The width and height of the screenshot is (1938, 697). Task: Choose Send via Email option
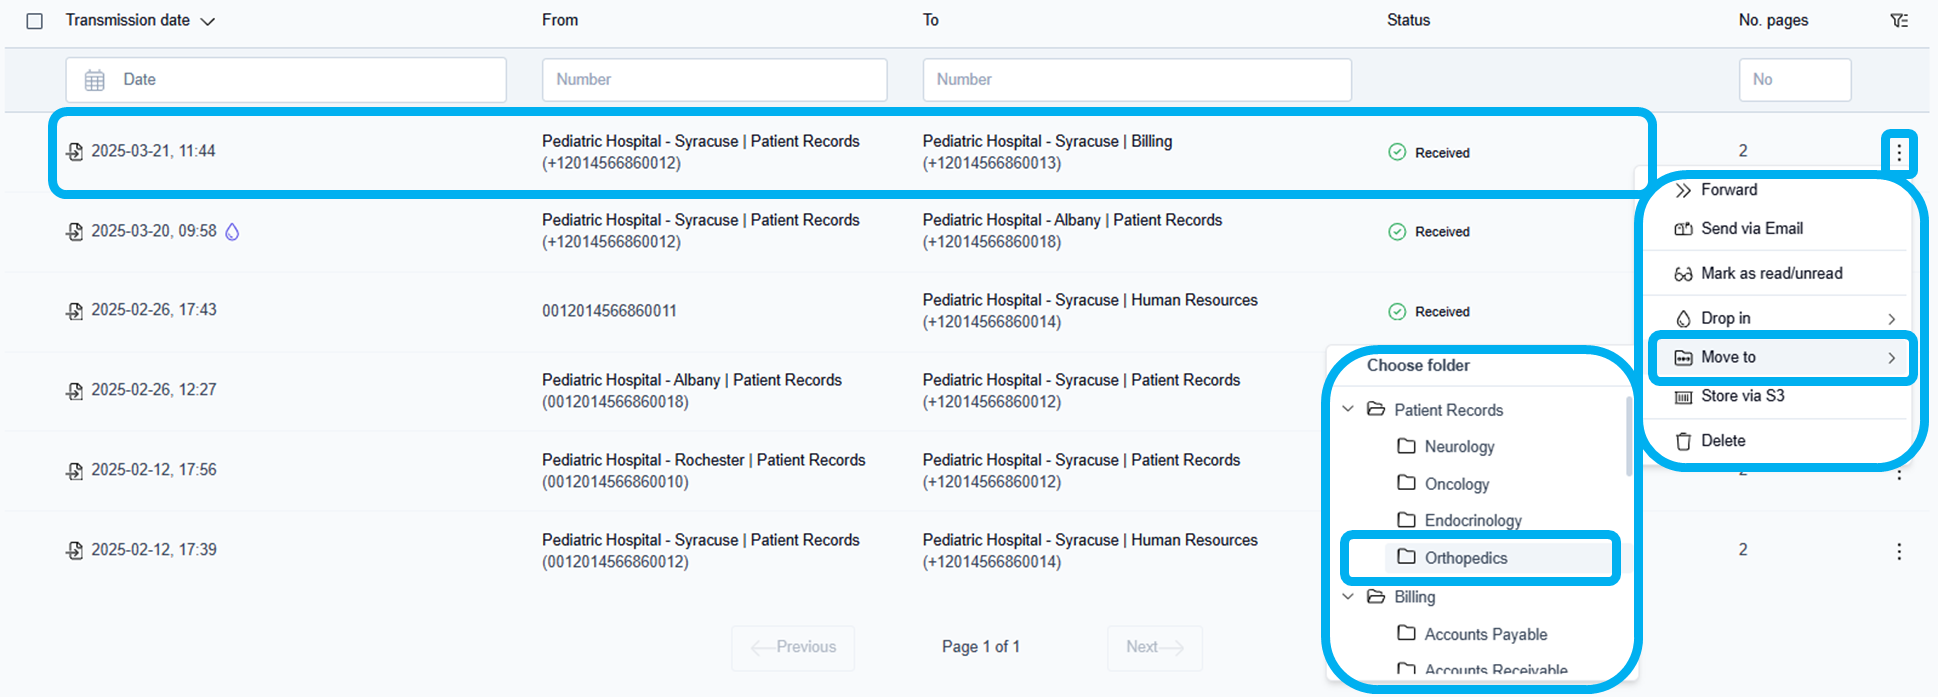1751,229
